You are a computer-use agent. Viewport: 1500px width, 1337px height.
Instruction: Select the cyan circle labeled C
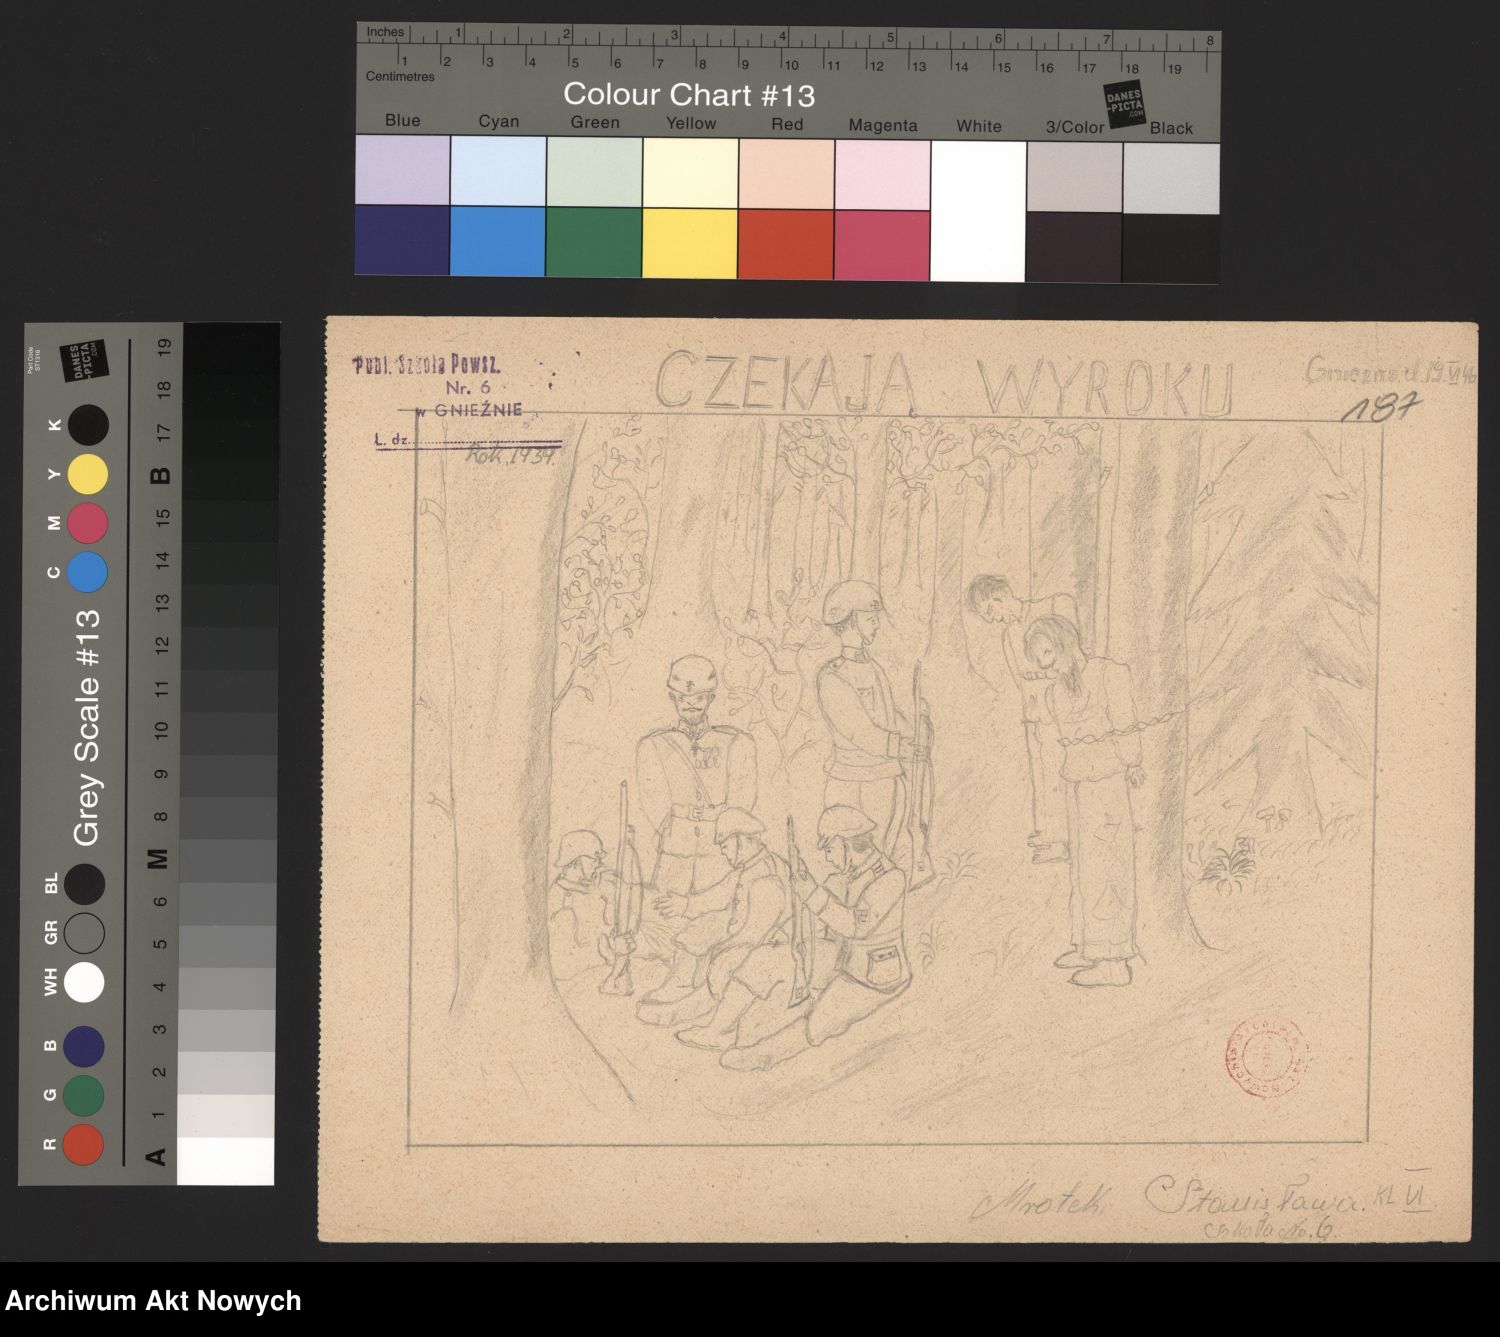[x=87, y=572]
